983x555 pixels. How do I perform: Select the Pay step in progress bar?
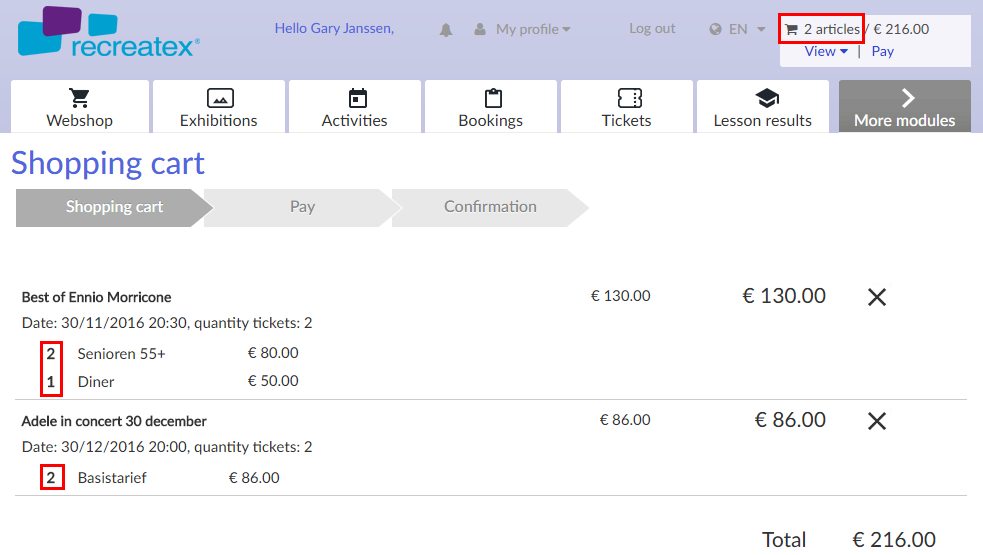coord(302,207)
